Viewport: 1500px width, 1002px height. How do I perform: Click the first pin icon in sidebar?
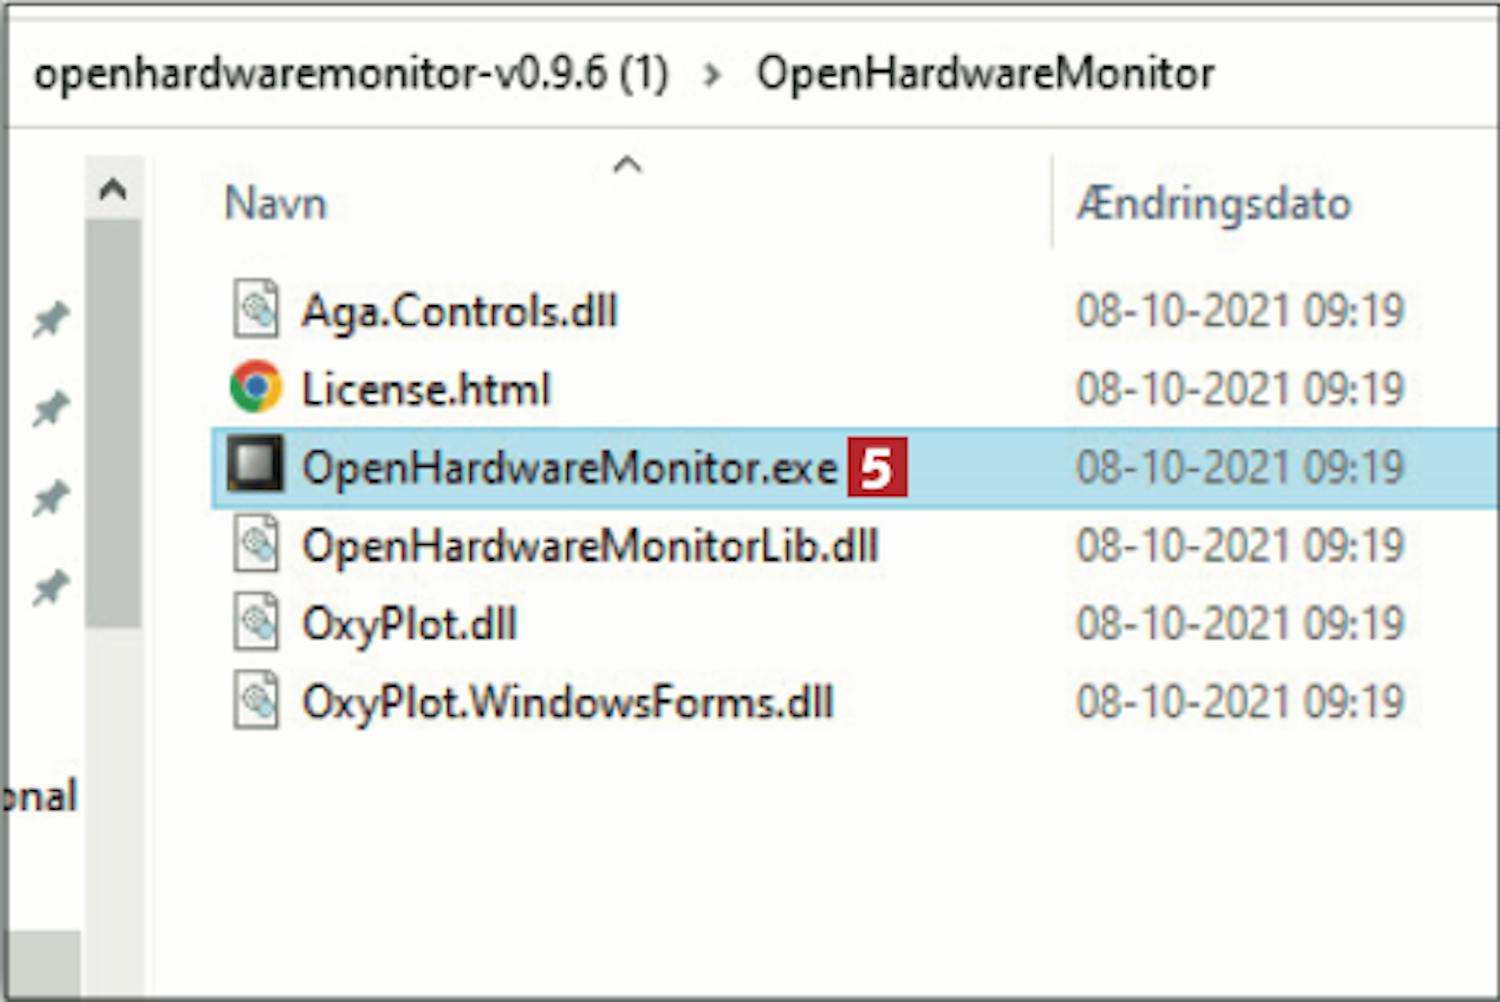tap(50, 320)
